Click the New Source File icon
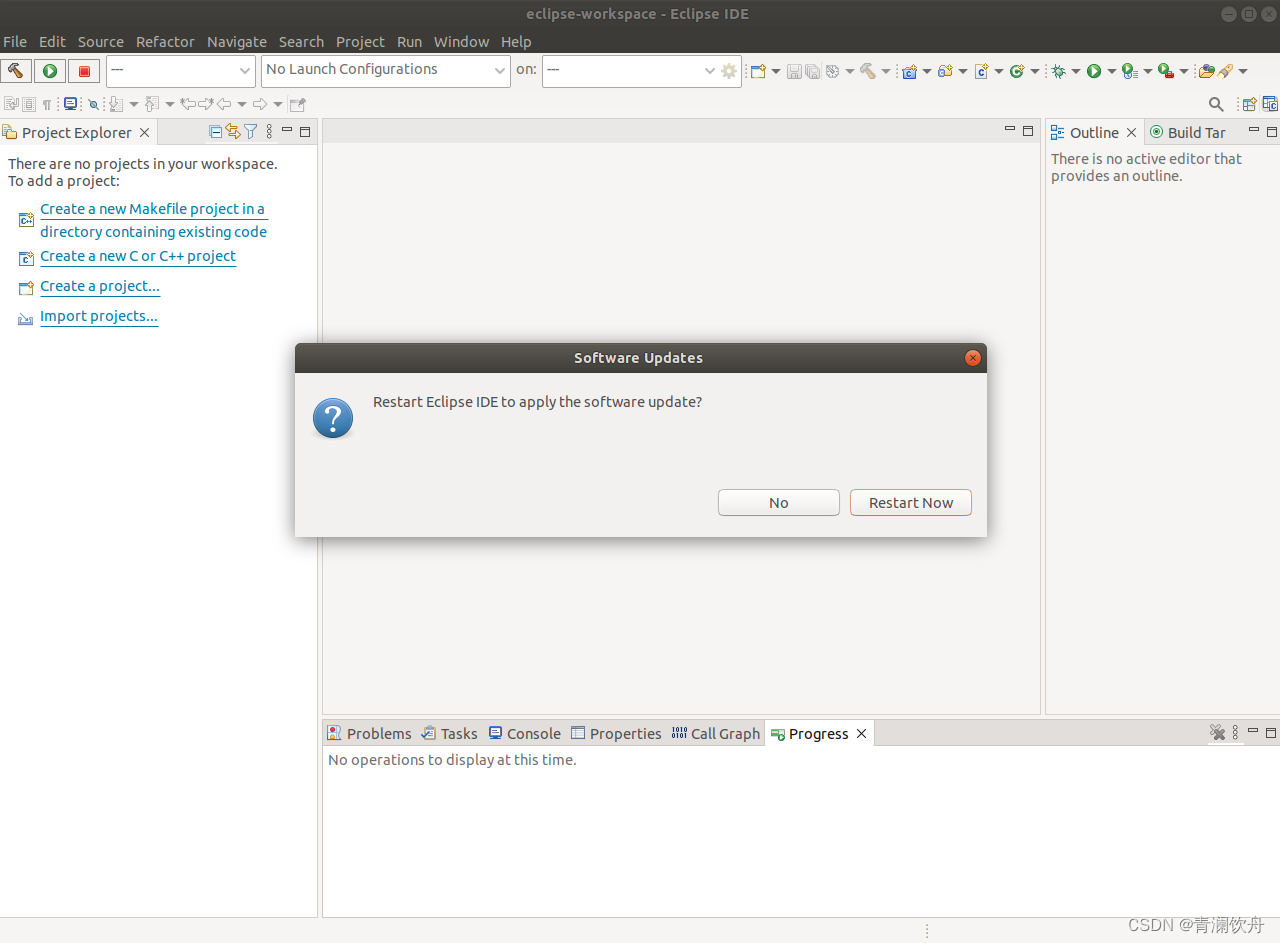The height and width of the screenshot is (943, 1280). tap(981, 71)
